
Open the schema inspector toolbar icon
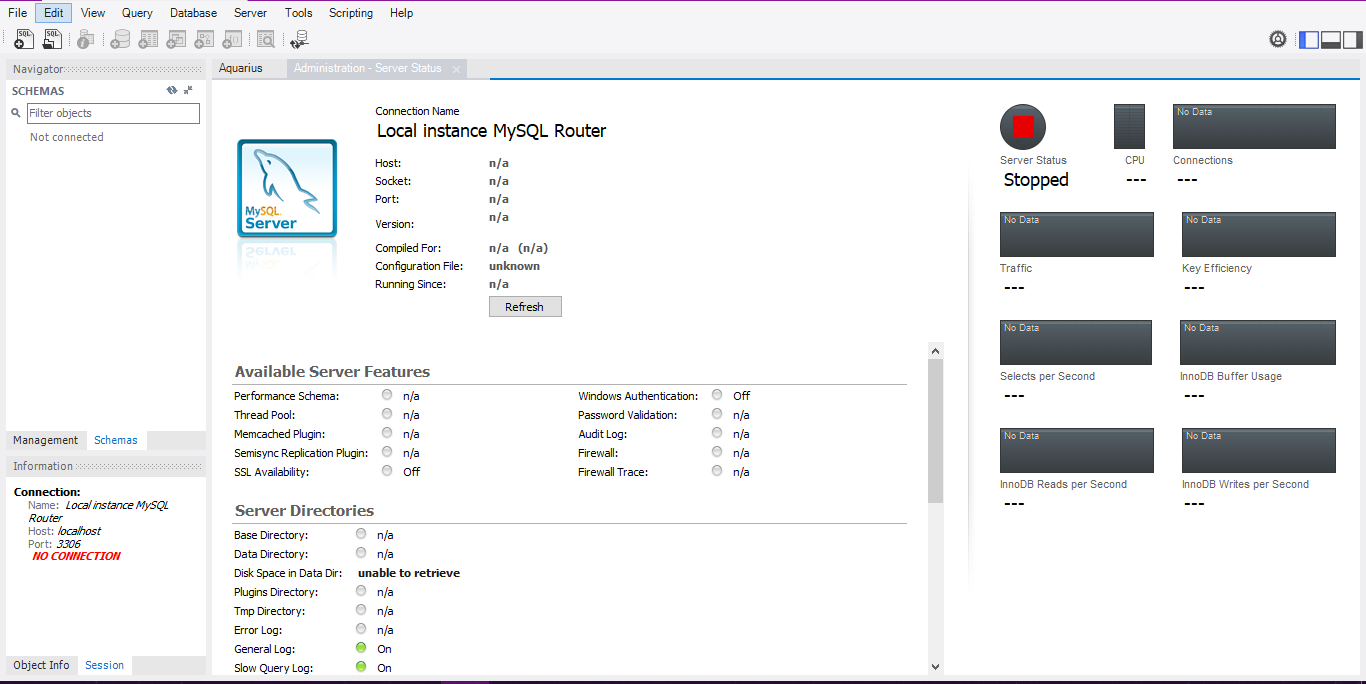(86, 39)
